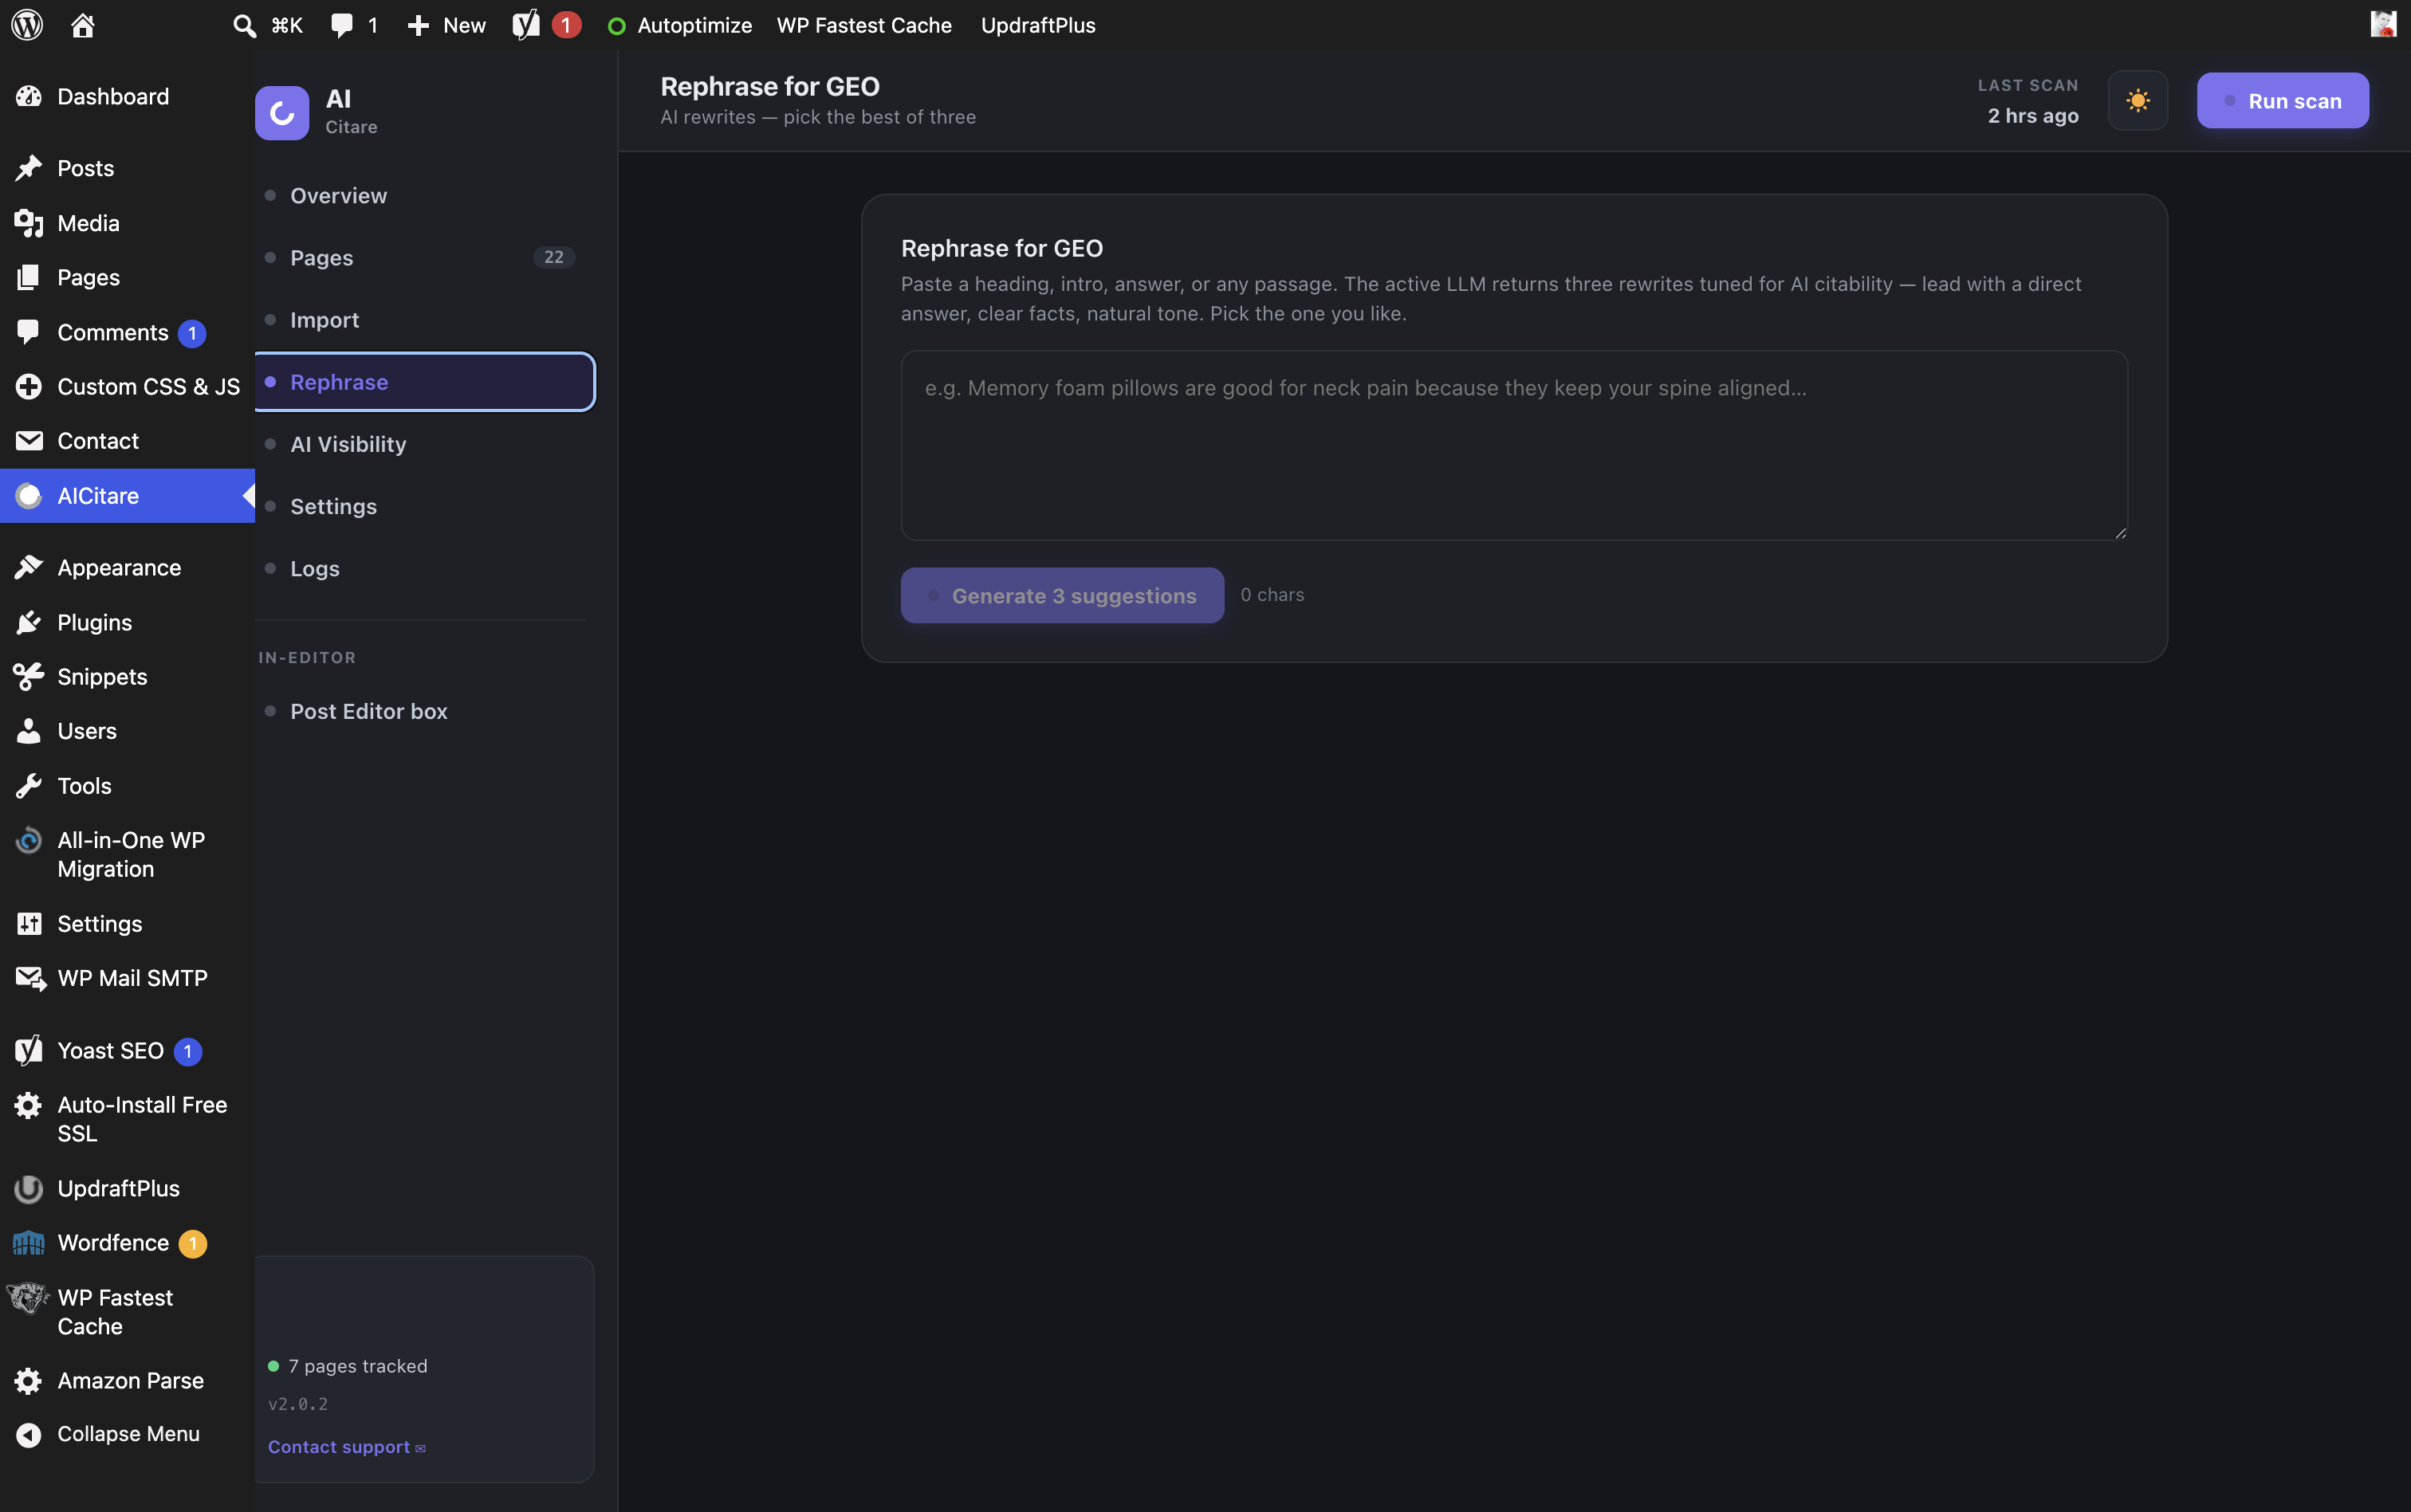Screen dimensions: 2411x1512
Task: Click the WP Mail SMTP envelope icon
Action: [30, 978]
